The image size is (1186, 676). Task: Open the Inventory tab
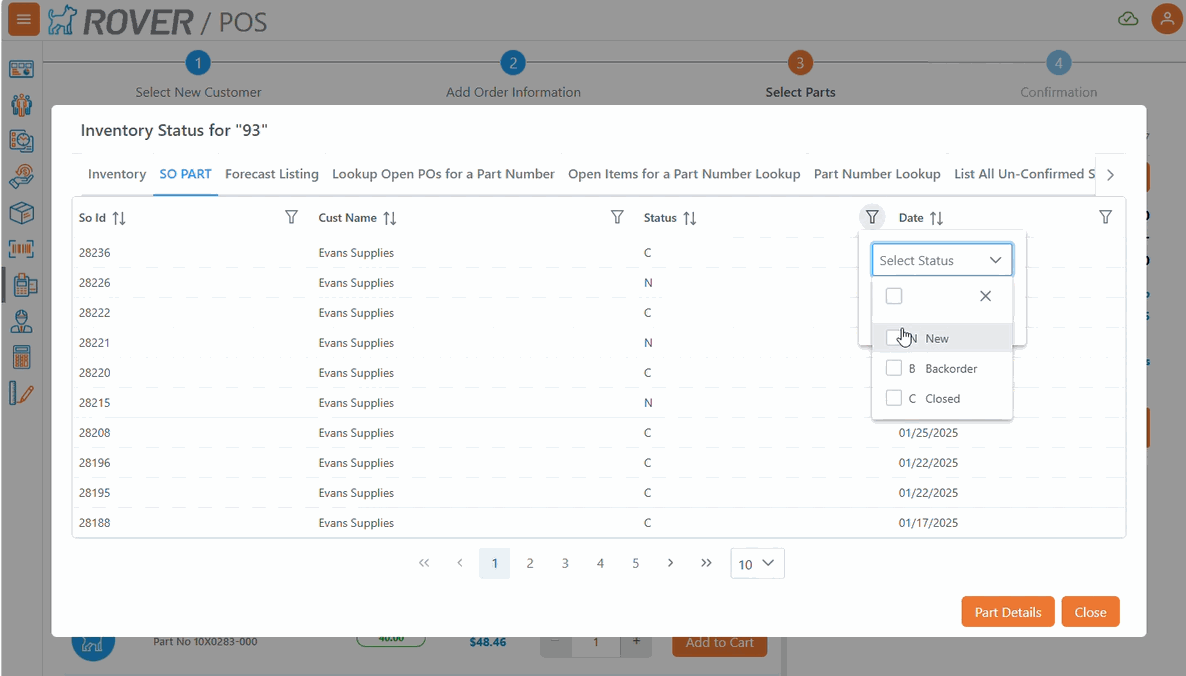click(x=116, y=173)
